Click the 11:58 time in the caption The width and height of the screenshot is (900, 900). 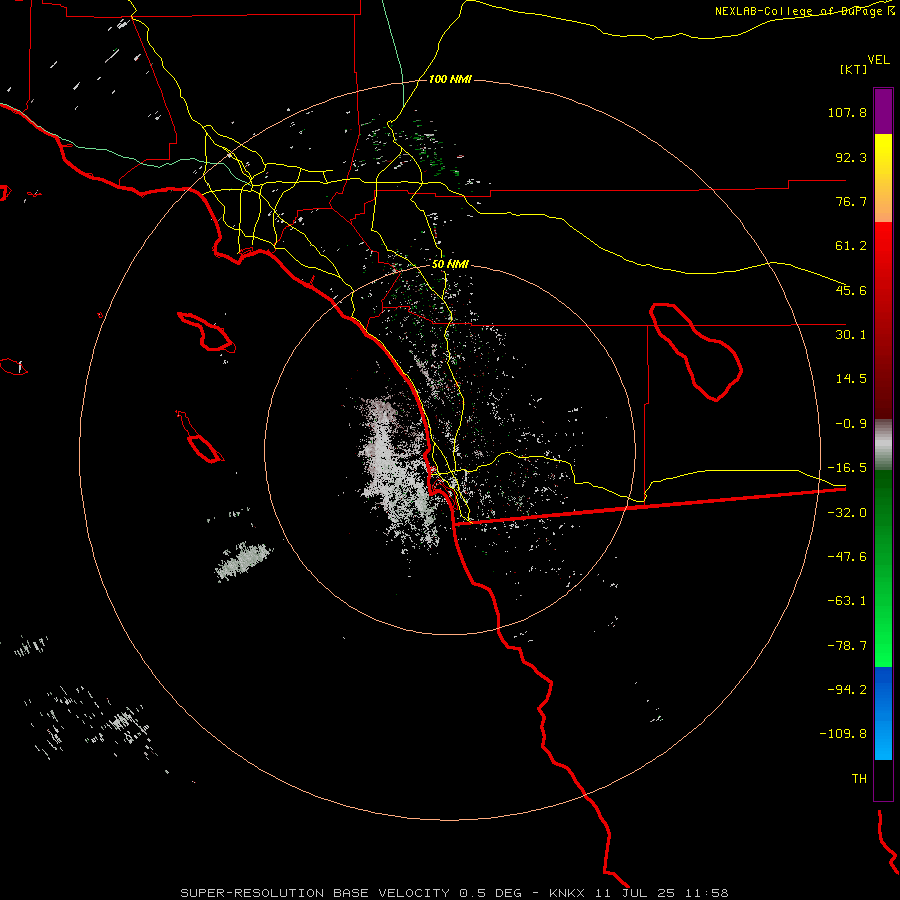point(707,893)
